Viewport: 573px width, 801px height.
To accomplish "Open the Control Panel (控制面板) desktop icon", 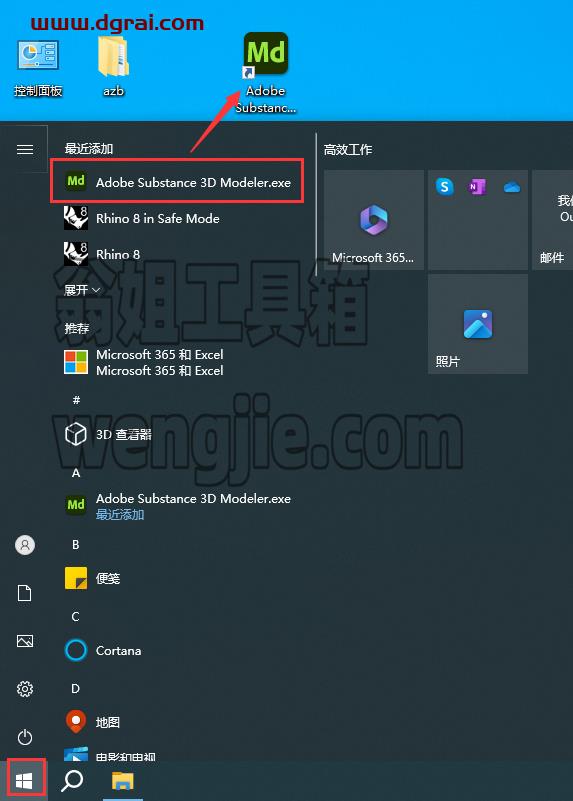I will tap(38, 68).
